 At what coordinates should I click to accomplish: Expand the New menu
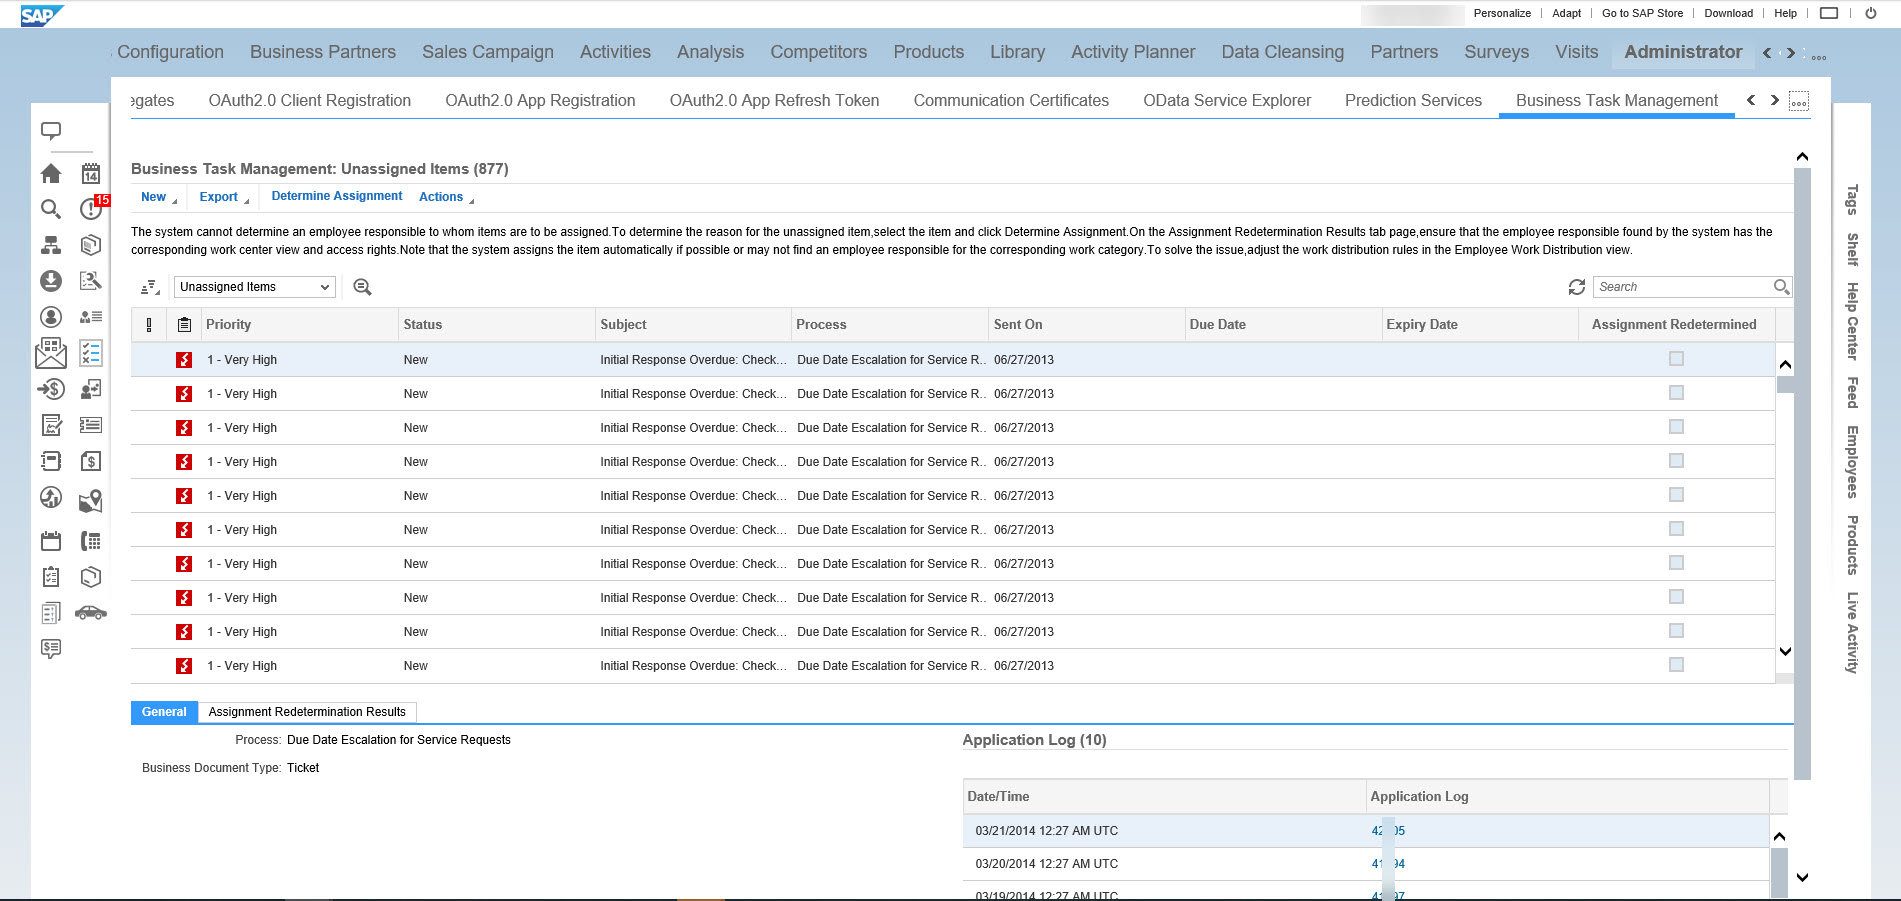click(159, 197)
